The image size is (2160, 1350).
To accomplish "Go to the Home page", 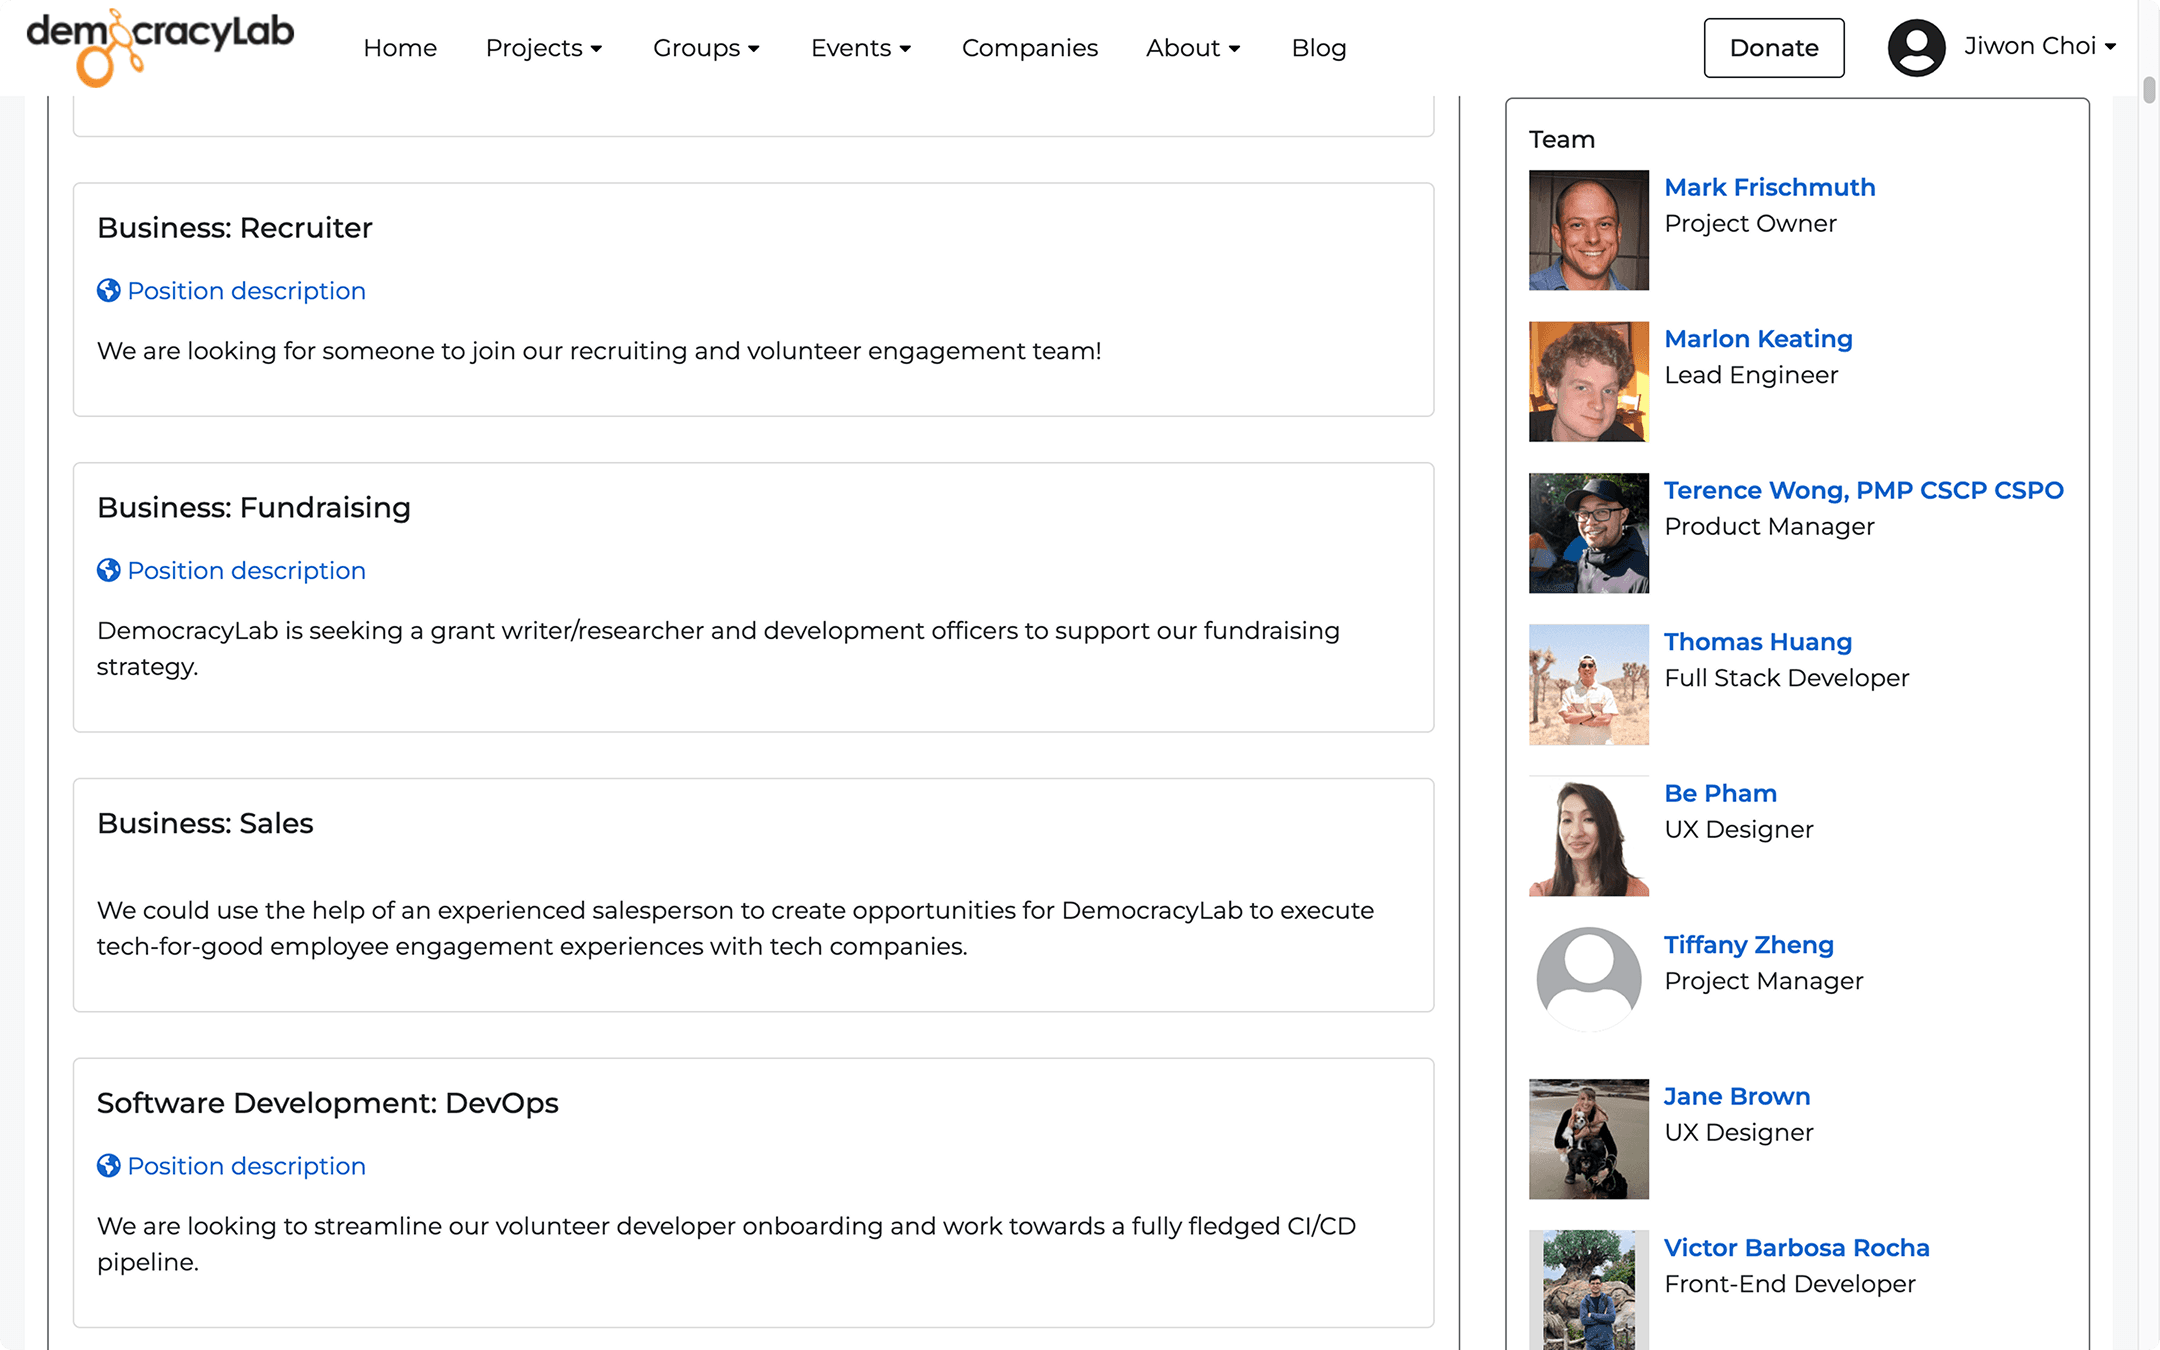I will 400,48.
